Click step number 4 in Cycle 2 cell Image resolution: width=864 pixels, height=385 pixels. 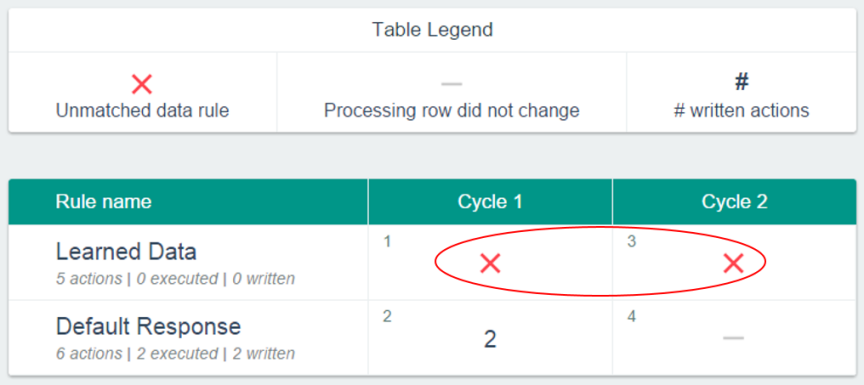[631, 317]
